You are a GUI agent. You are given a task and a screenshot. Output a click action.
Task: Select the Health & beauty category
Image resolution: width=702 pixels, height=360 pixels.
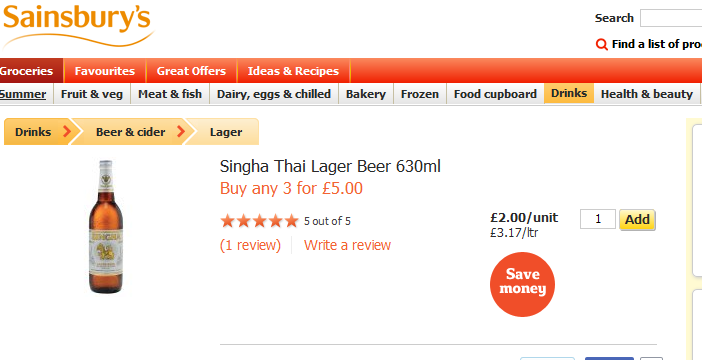(646, 94)
